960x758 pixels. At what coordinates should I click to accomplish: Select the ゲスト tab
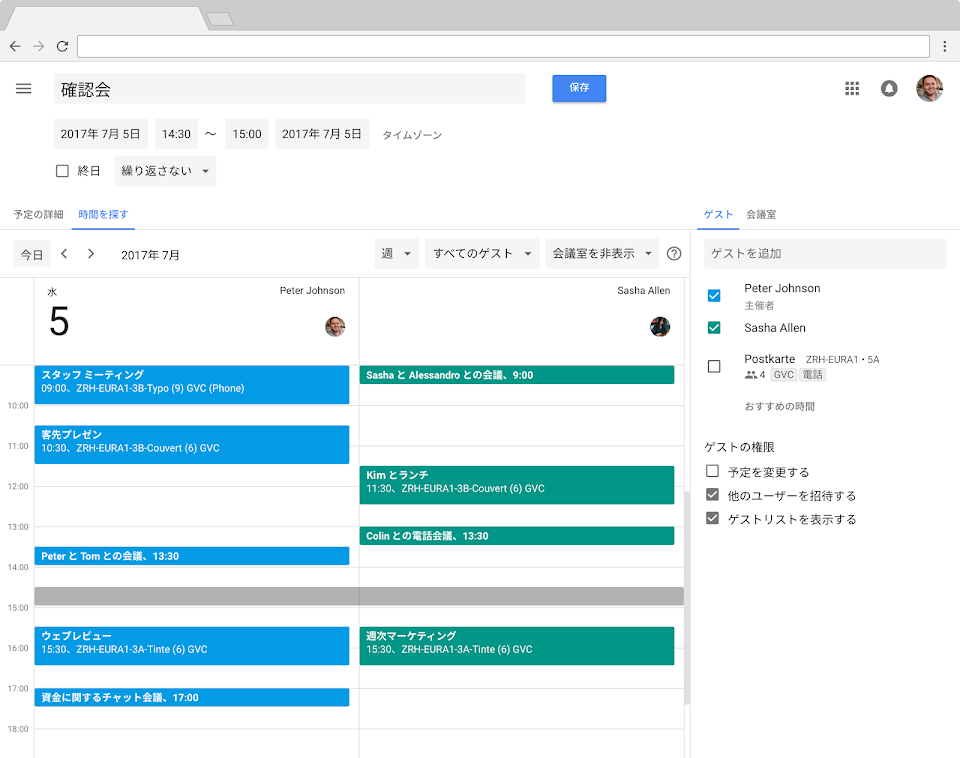tap(718, 214)
